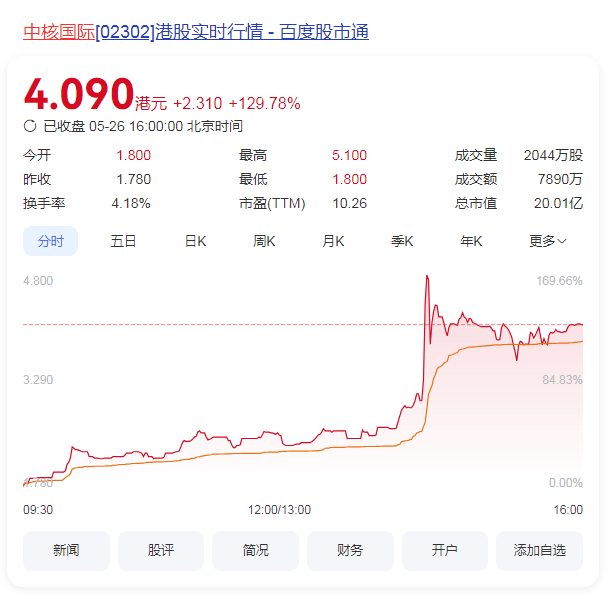Click the 今开 value 1.800

(133, 155)
